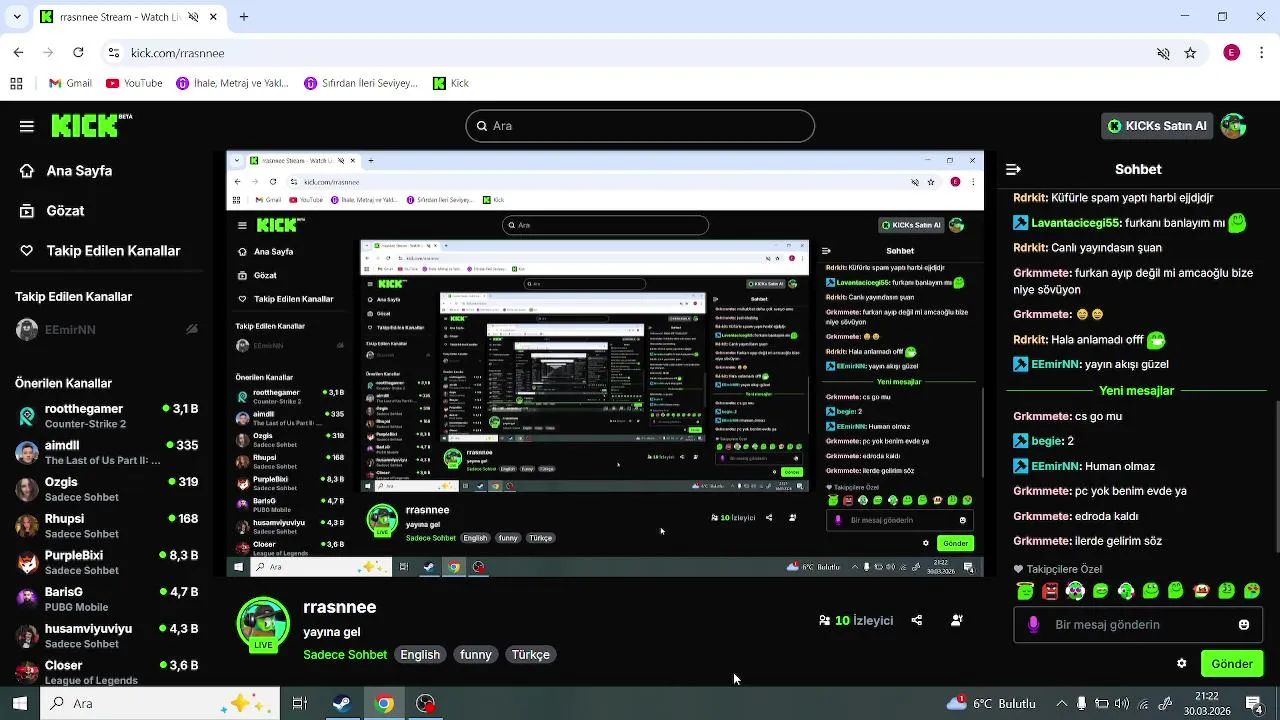Go back in browser
The height and width of the screenshot is (720, 1280).
tap(19, 53)
